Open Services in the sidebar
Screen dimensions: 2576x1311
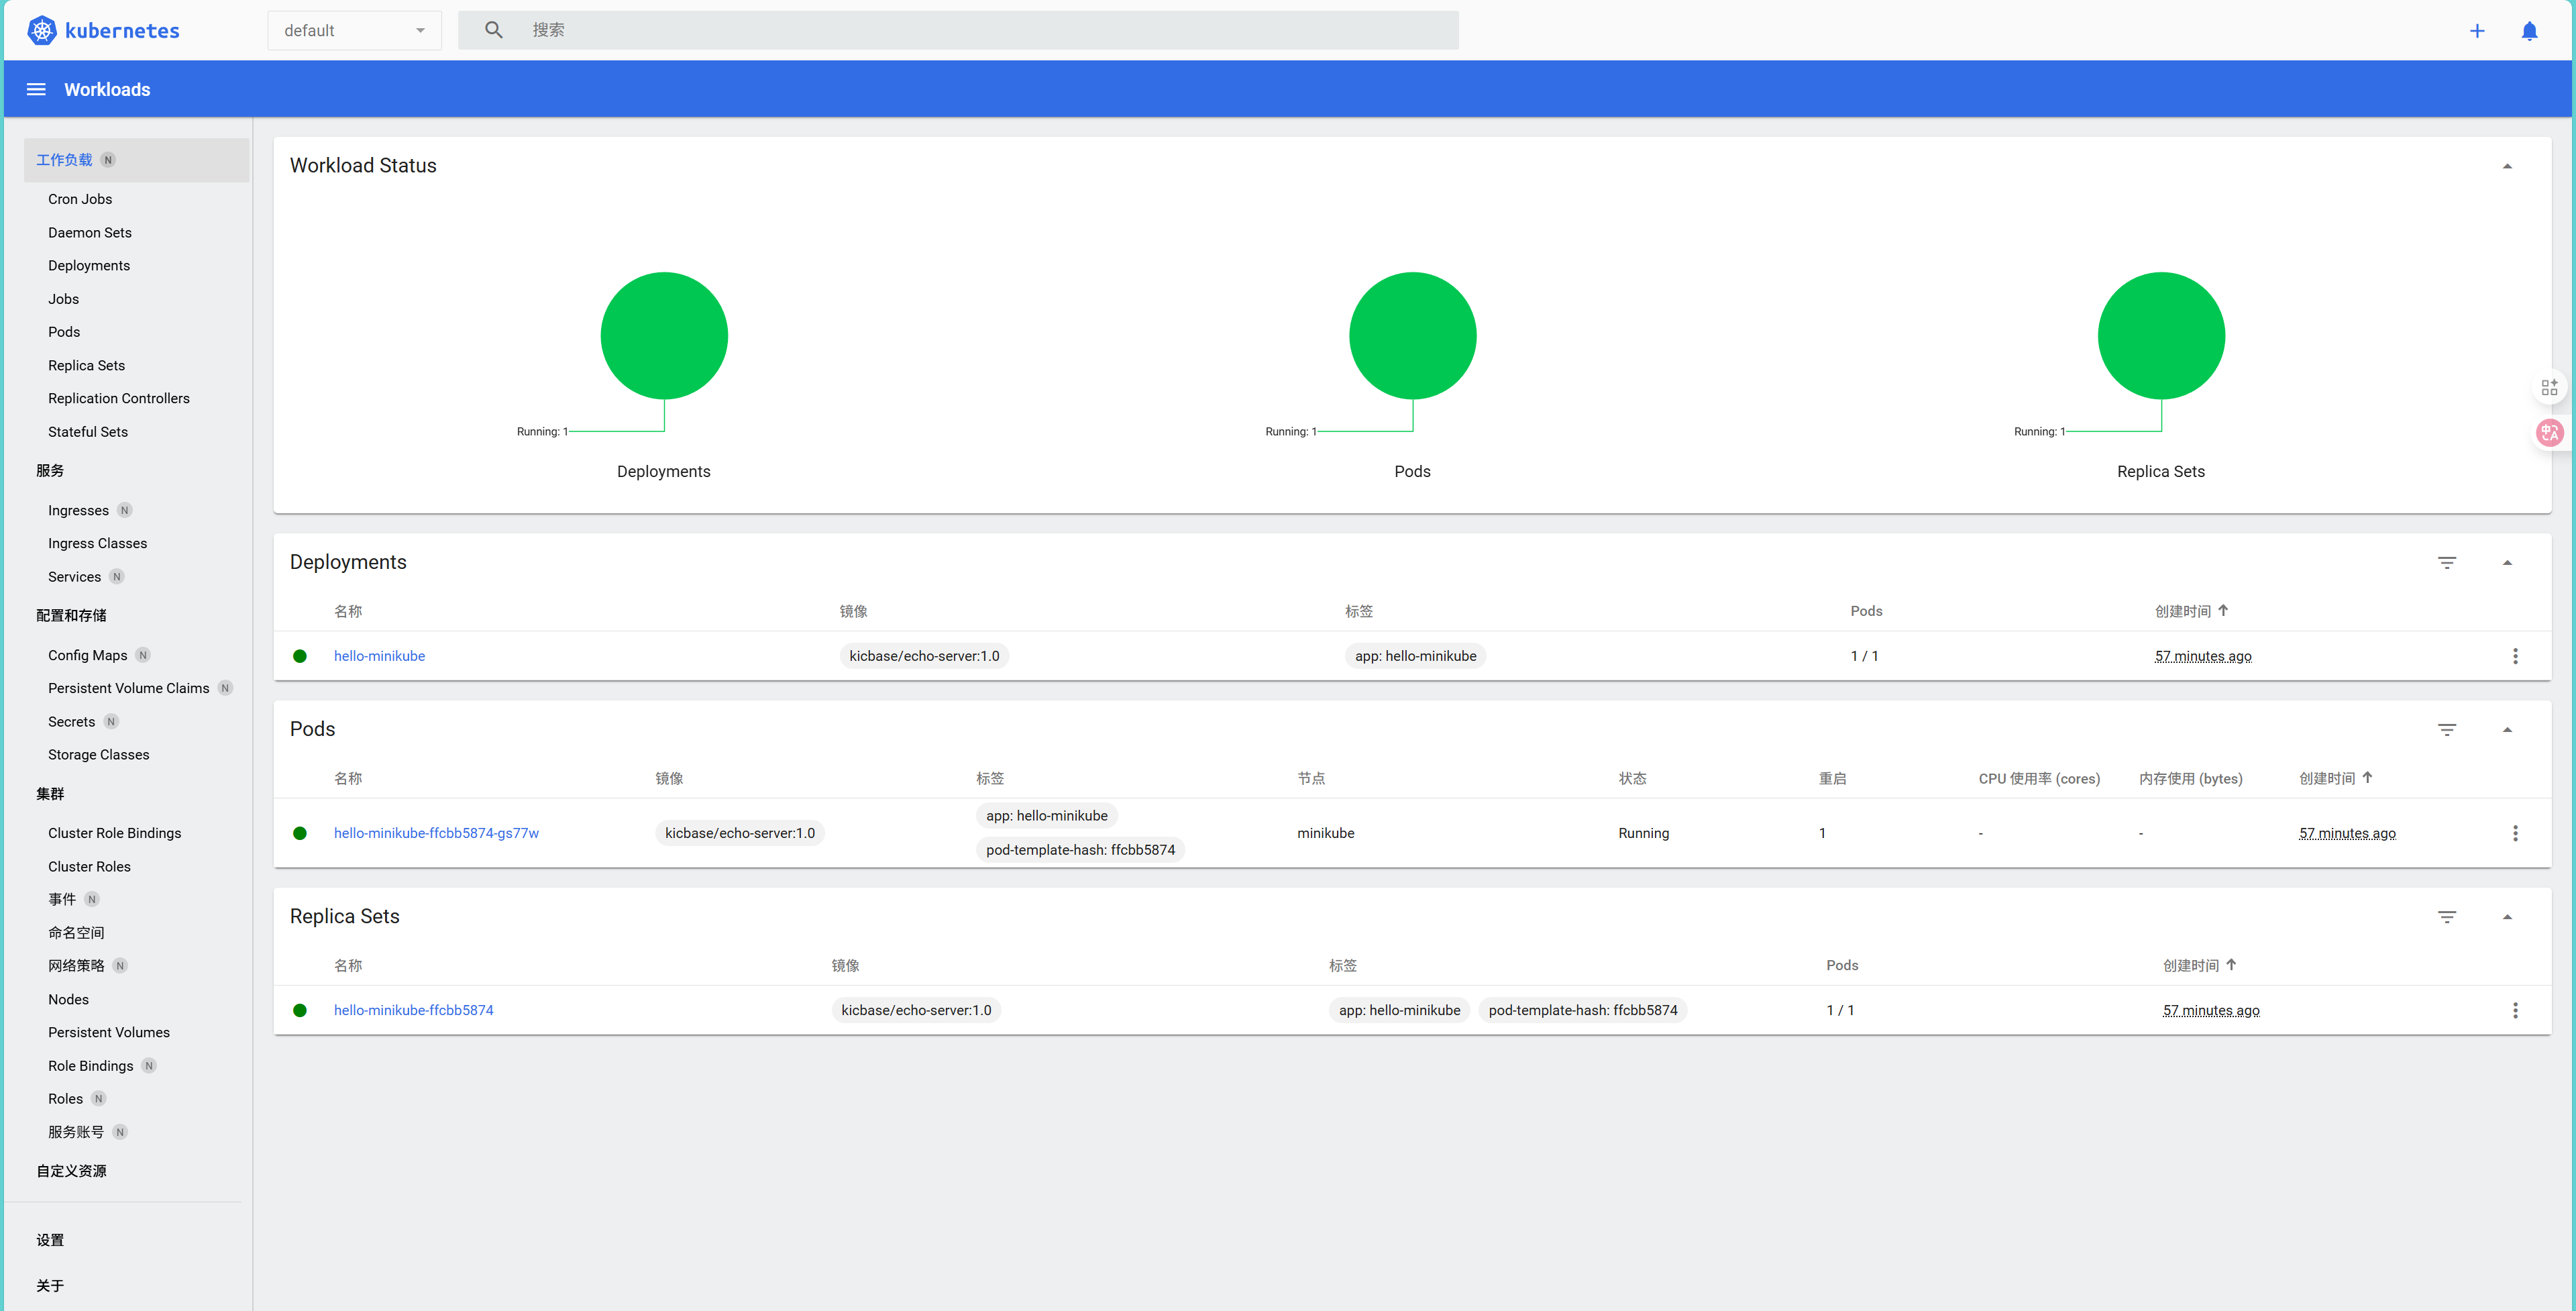pyautogui.click(x=74, y=577)
